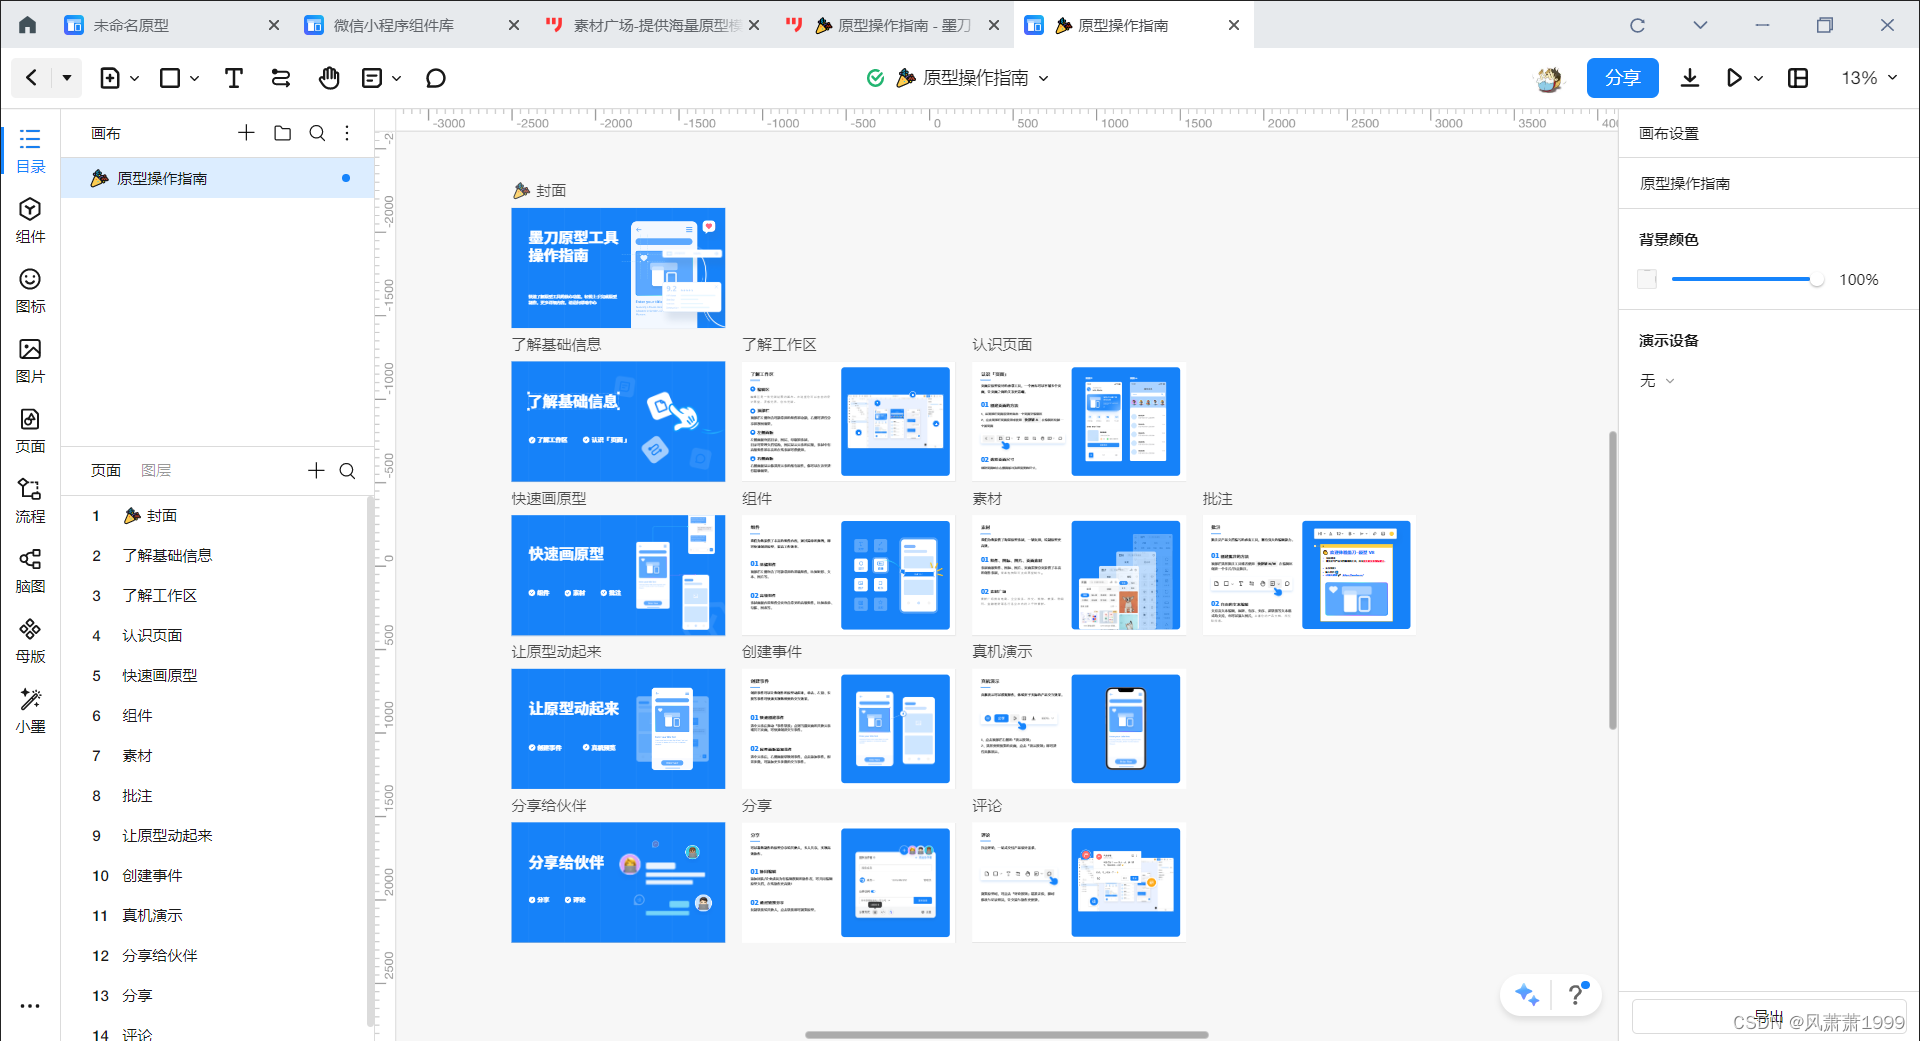The height and width of the screenshot is (1041, 1920).
Task: Click the more options ellipsis in sidebar
Action: click(x=30, y=1006)
